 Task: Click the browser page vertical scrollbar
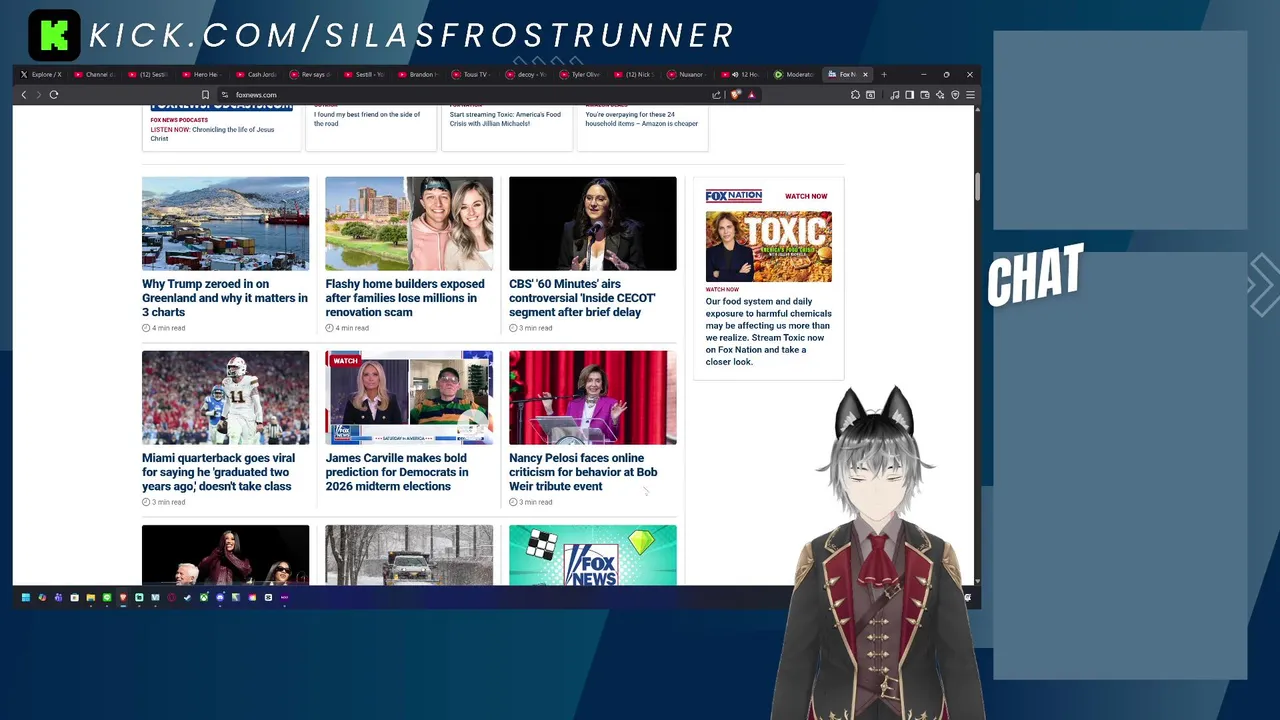coord(977,186)
